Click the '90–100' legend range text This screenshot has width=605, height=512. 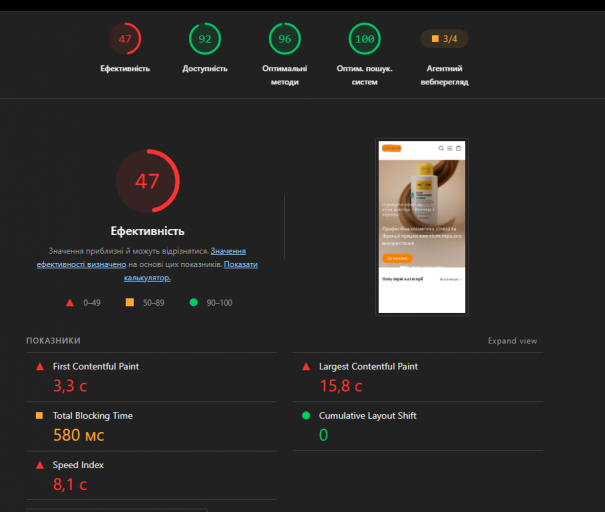click(220, 303)
